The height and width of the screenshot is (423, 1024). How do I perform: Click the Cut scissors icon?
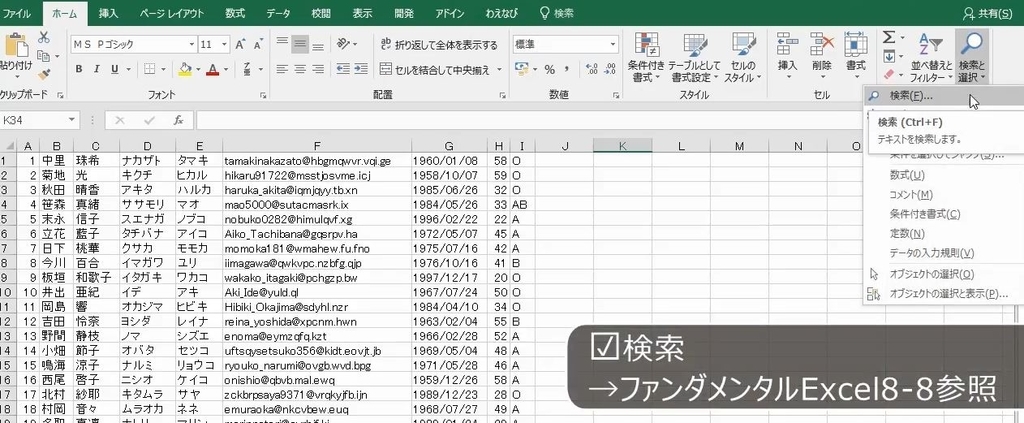(x=44, y=38)
